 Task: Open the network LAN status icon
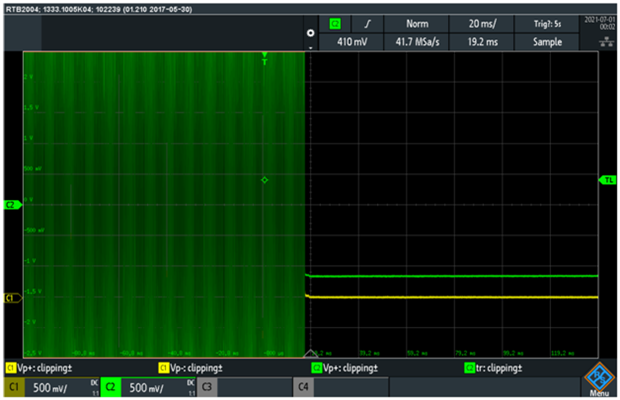point(606,42)
